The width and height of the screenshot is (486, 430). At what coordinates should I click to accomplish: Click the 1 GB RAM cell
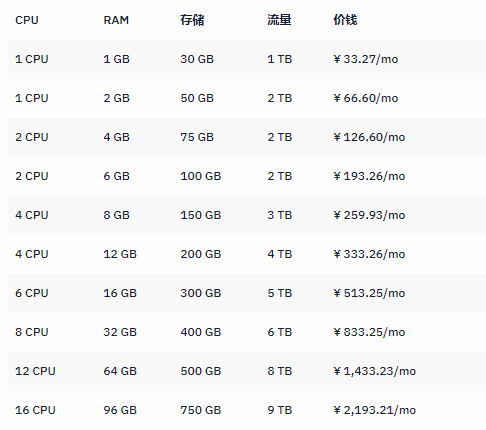tap(116, 59)
